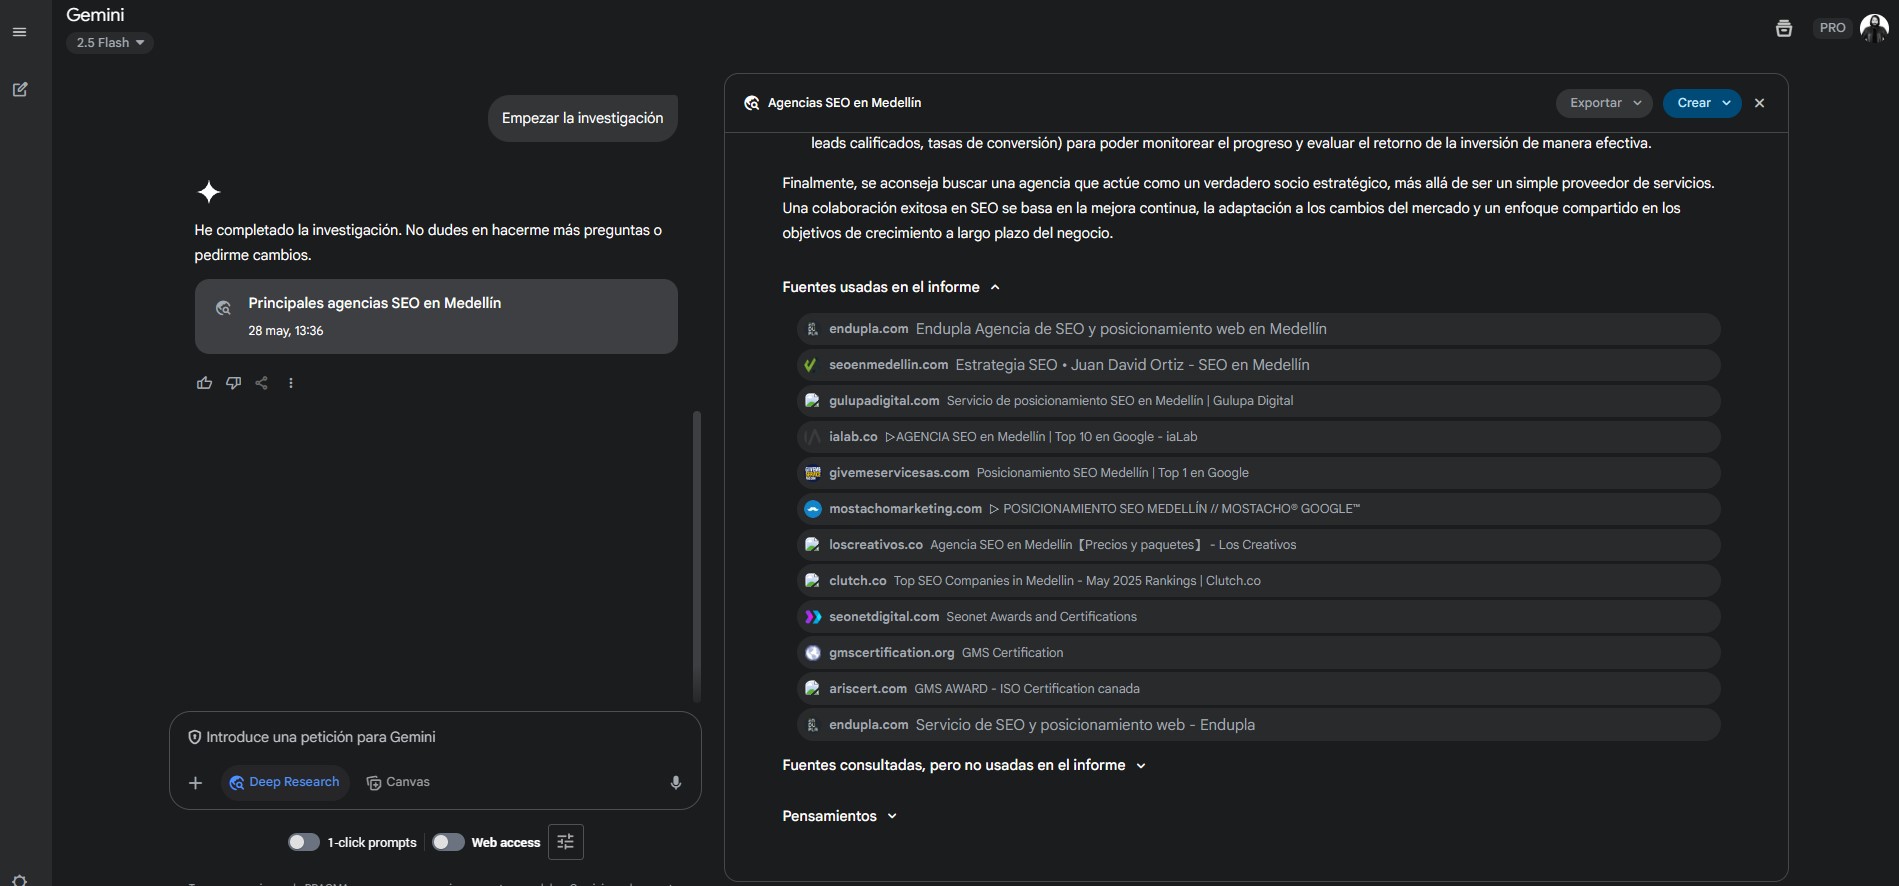The image size is (1899, 886).
Task: Click the Gemini sparkle star icon
Action: (208, 192)
